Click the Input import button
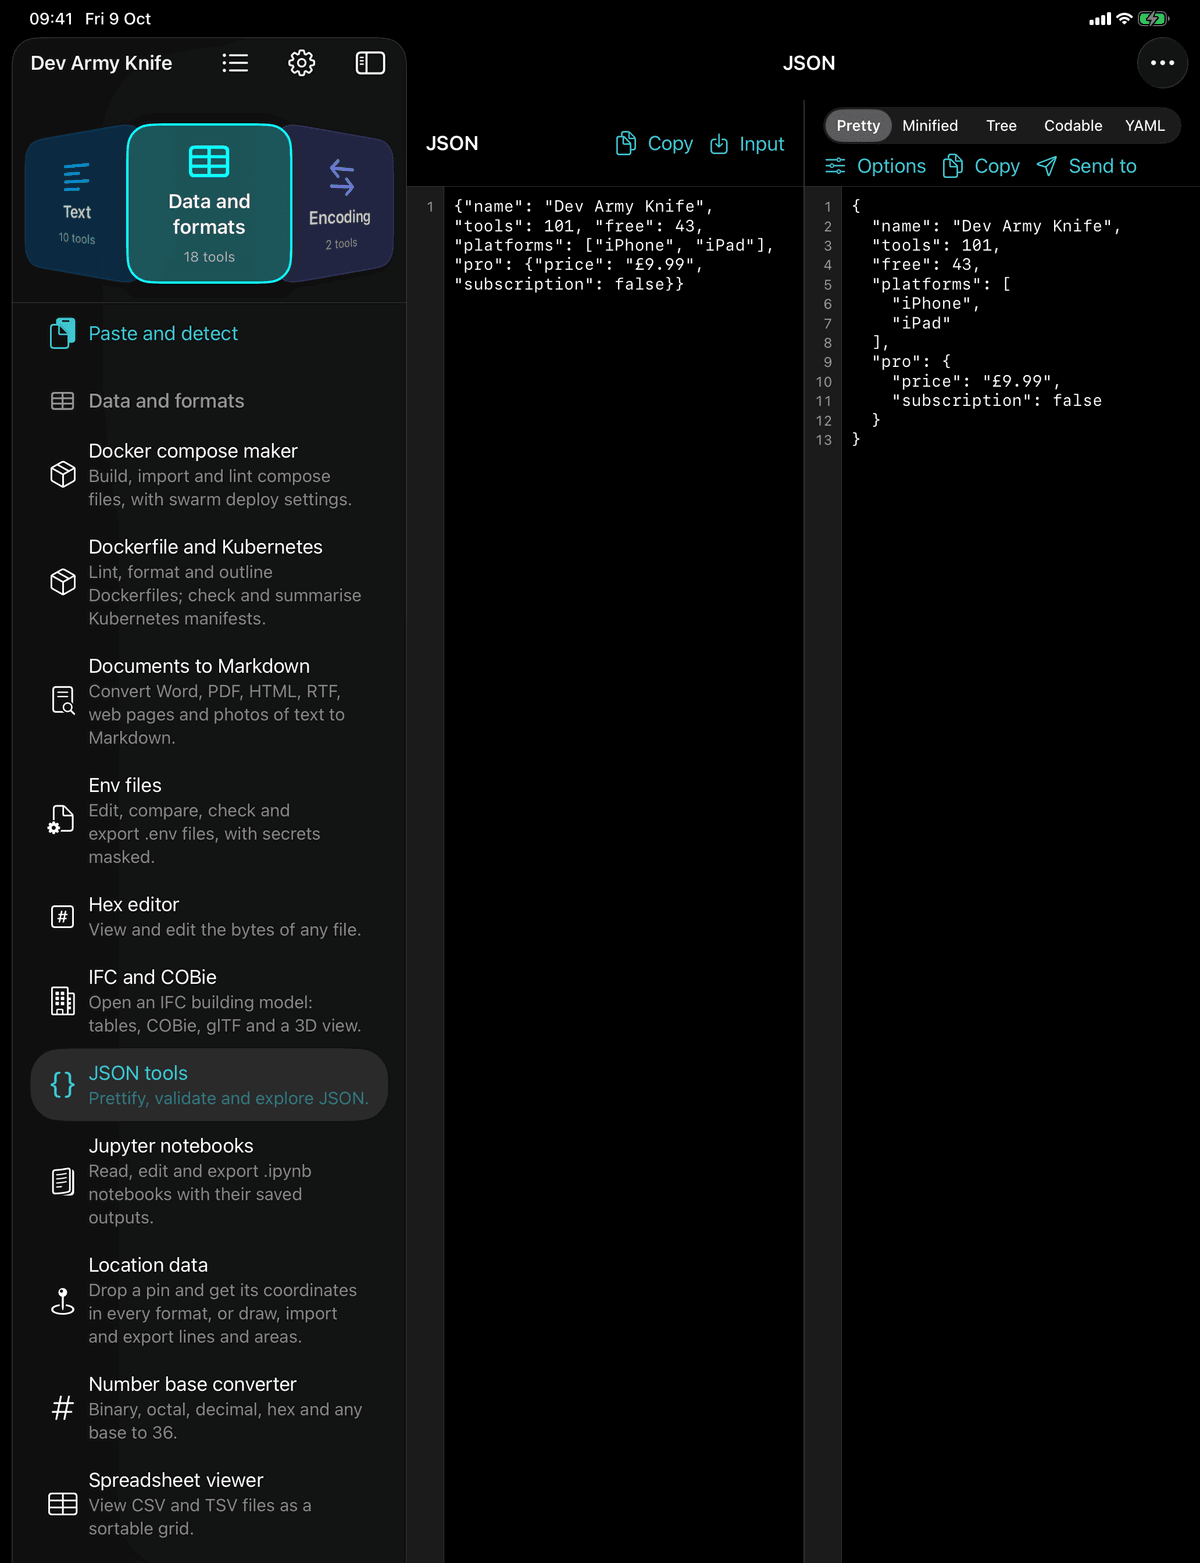This screenshot has height=1563, width=1200. (x=747, y=144)
